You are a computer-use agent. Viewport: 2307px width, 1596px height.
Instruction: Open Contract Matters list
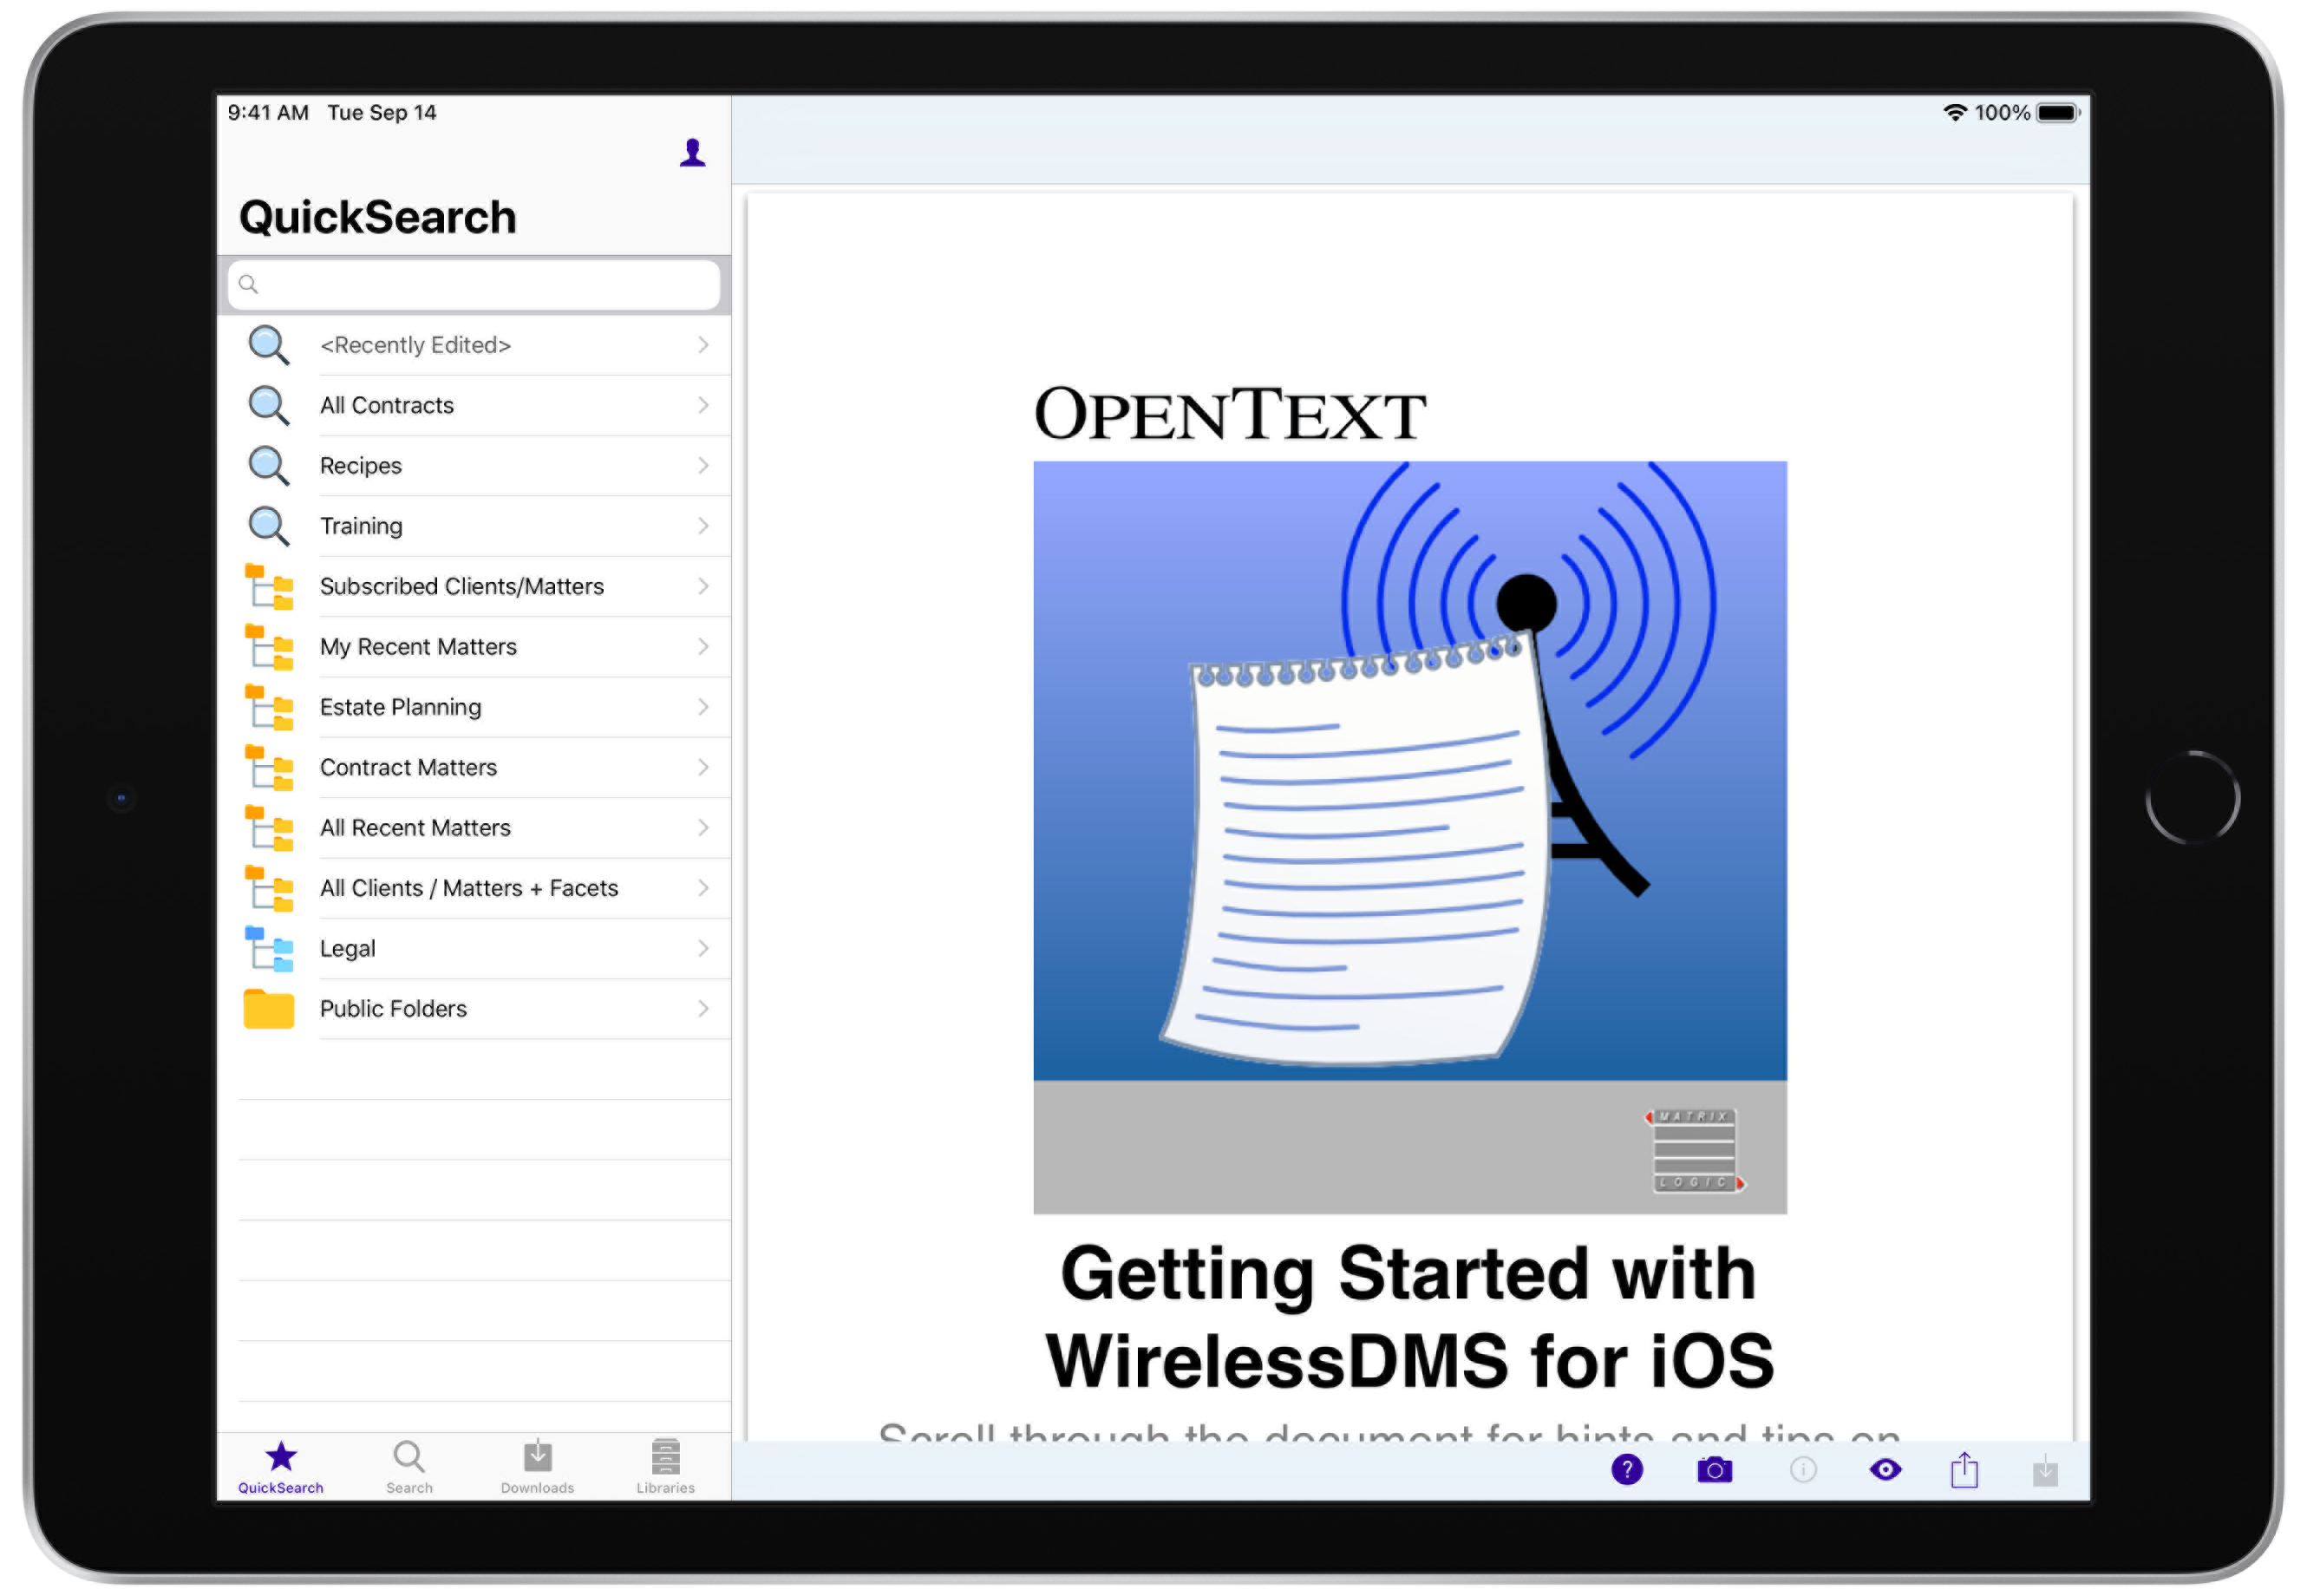(474, 768)
